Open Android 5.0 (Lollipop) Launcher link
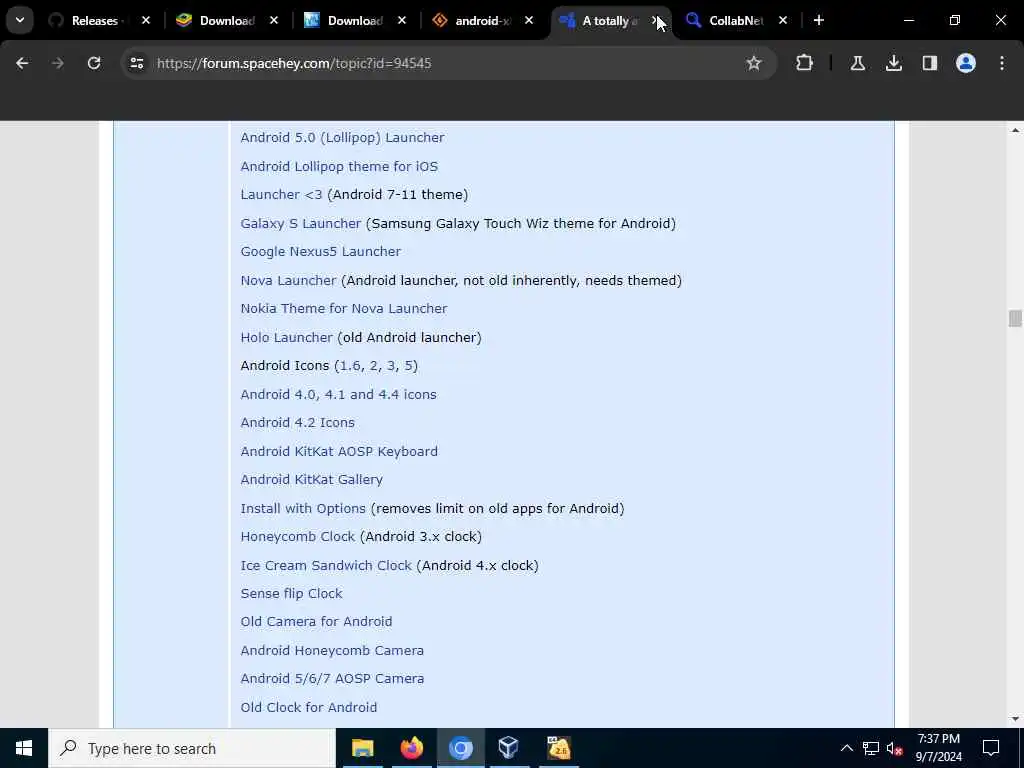The image size is (1024, 768). pos(342,138)
